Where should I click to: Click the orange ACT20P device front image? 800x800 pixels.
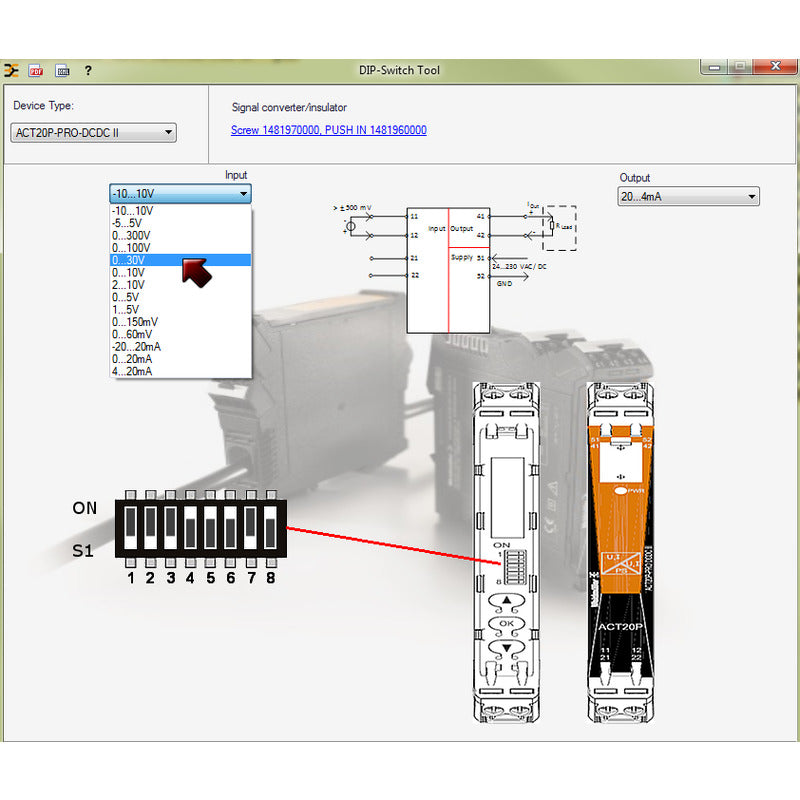[x=620, y=552]
